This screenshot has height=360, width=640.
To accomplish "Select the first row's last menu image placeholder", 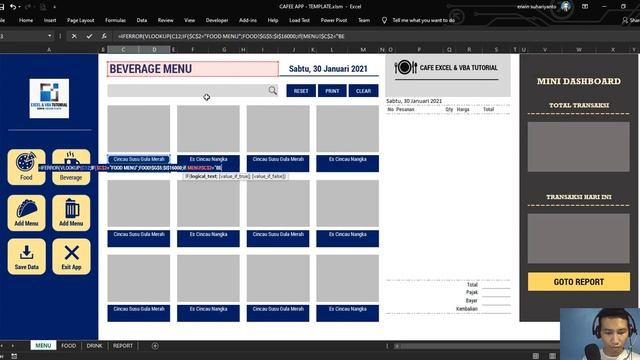I will [x=347, y=129].
